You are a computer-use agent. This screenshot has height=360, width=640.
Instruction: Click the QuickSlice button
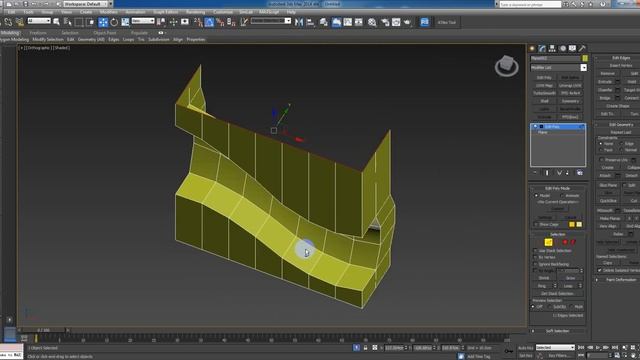608,201
